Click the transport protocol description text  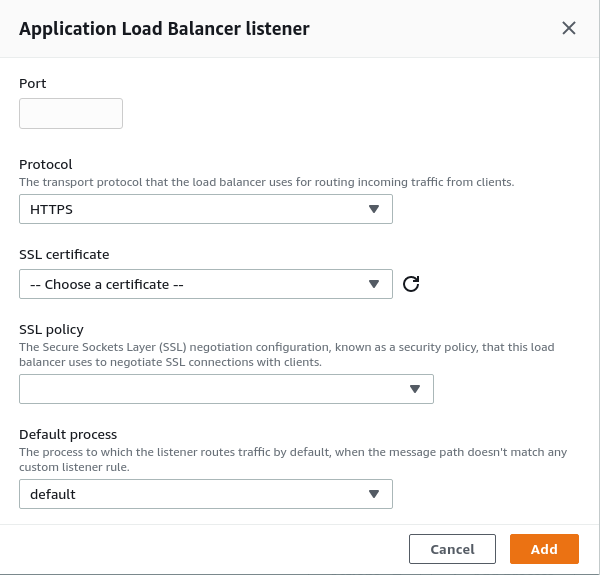click(x=267, y=182)
